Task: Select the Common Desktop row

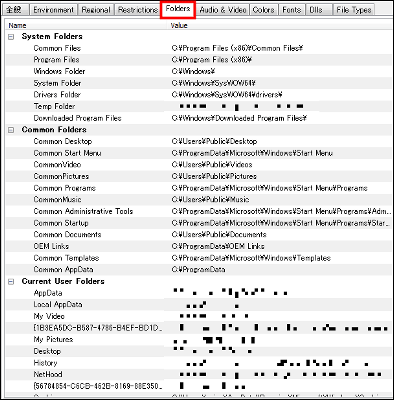Action: (199, 142)
